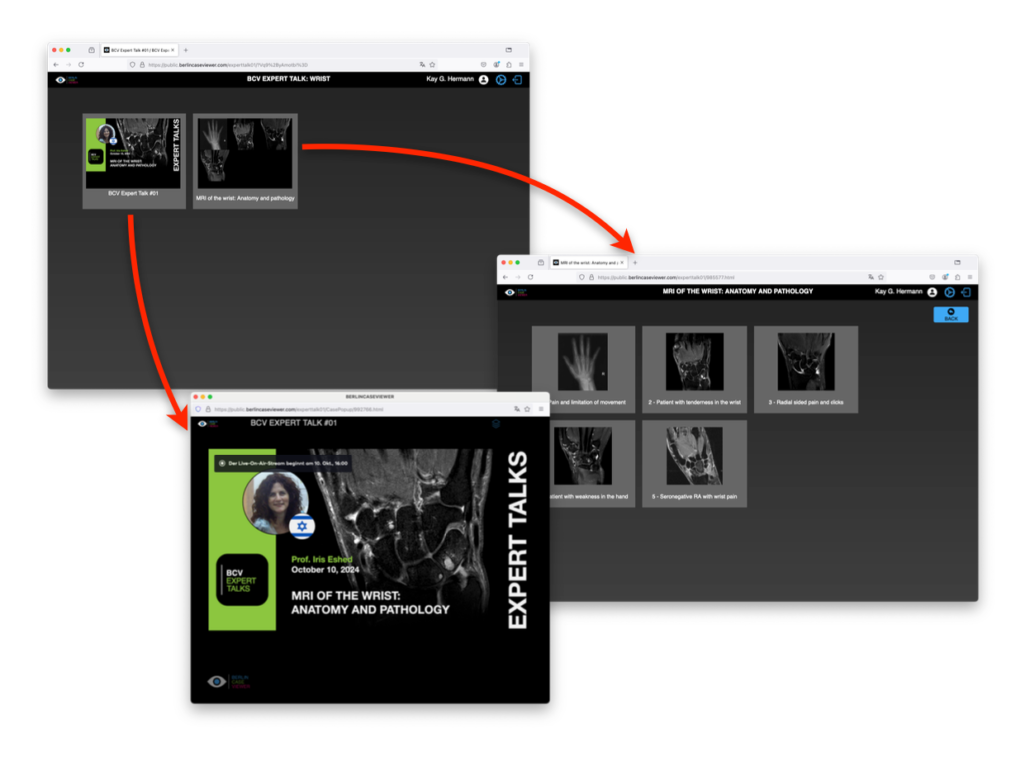Click the translate icon in the Expert Talk #01 popup
This screenshot has height=757, width=1030.
[517, 409]
